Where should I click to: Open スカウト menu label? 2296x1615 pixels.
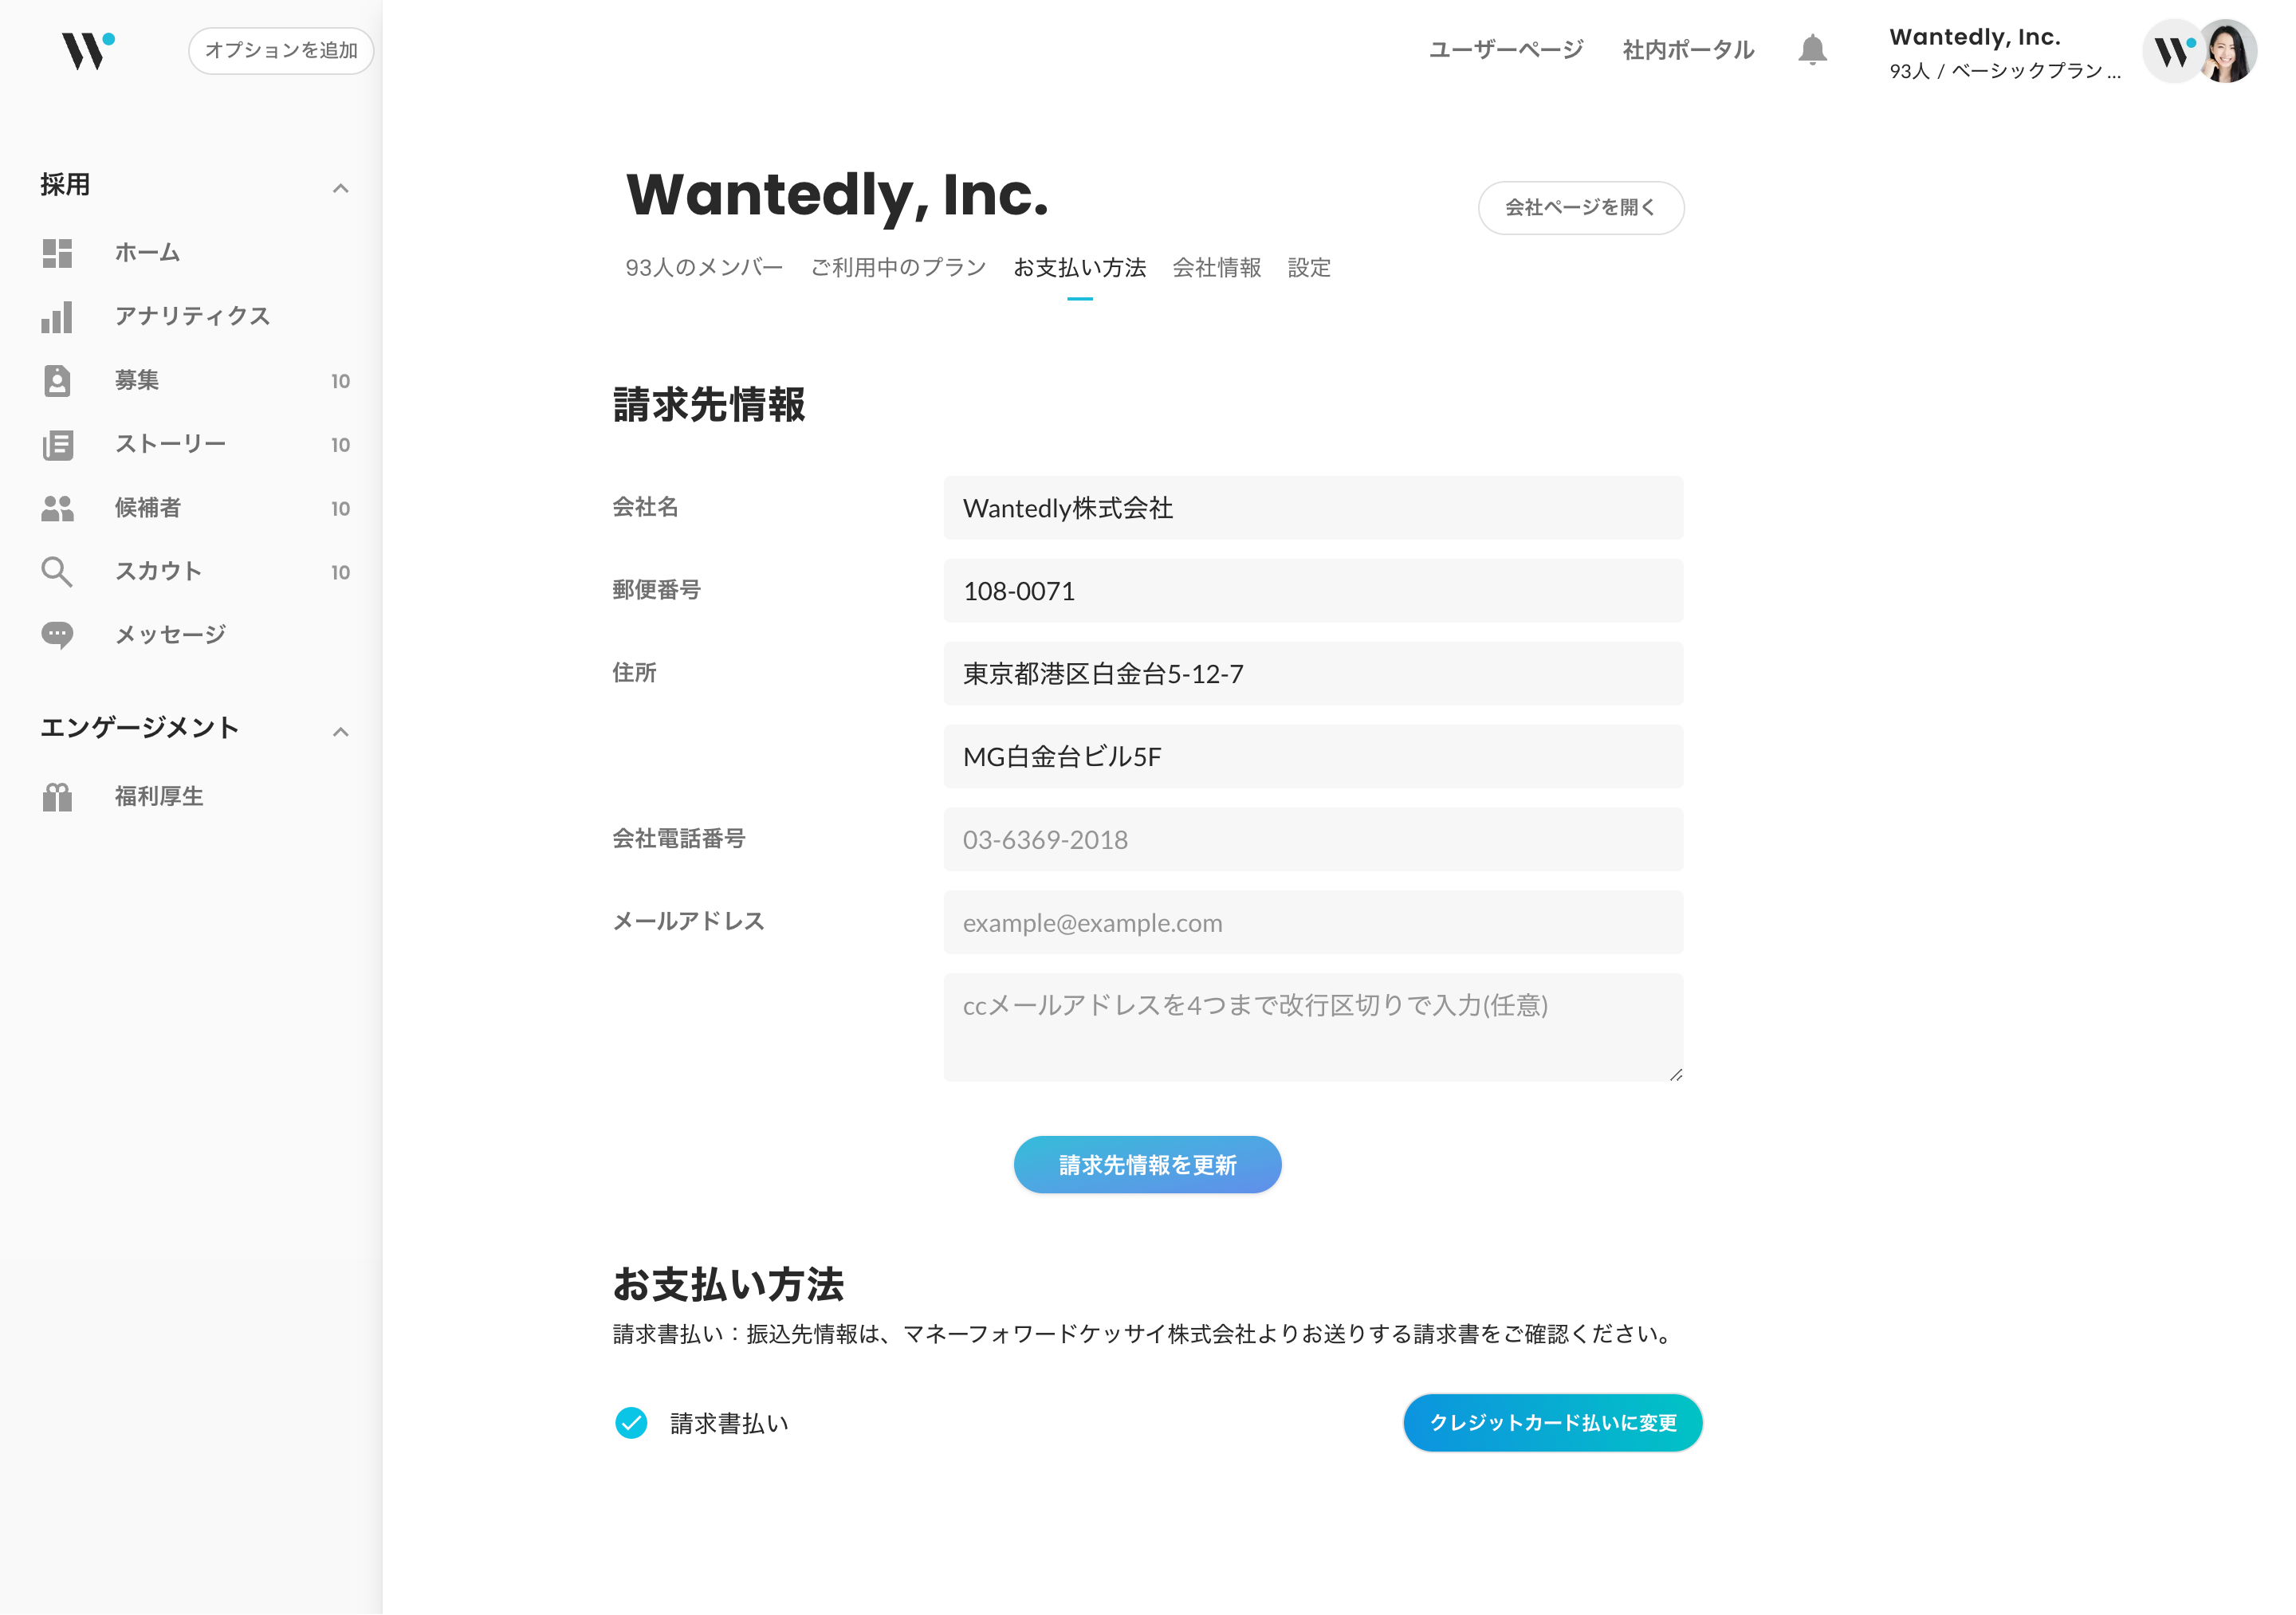pyautogui.click(x=158, y=571)
